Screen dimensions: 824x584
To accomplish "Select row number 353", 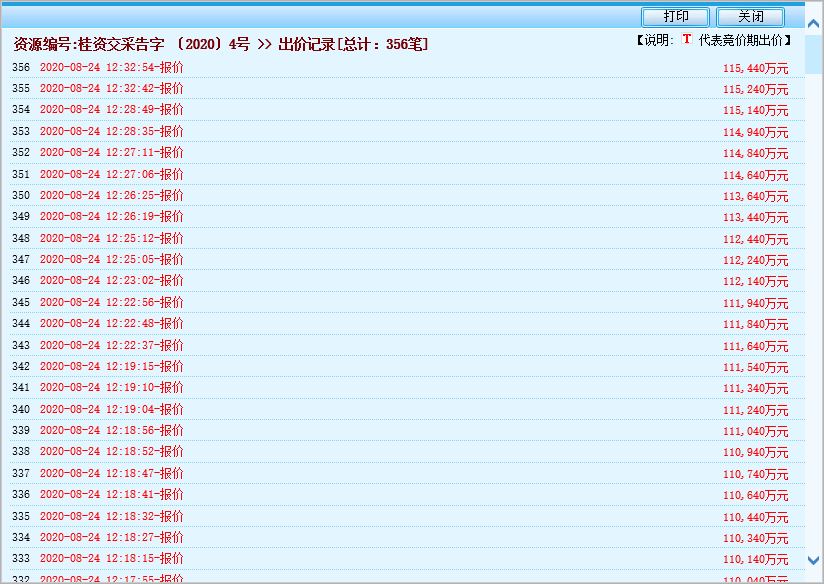I will (21, 131).
